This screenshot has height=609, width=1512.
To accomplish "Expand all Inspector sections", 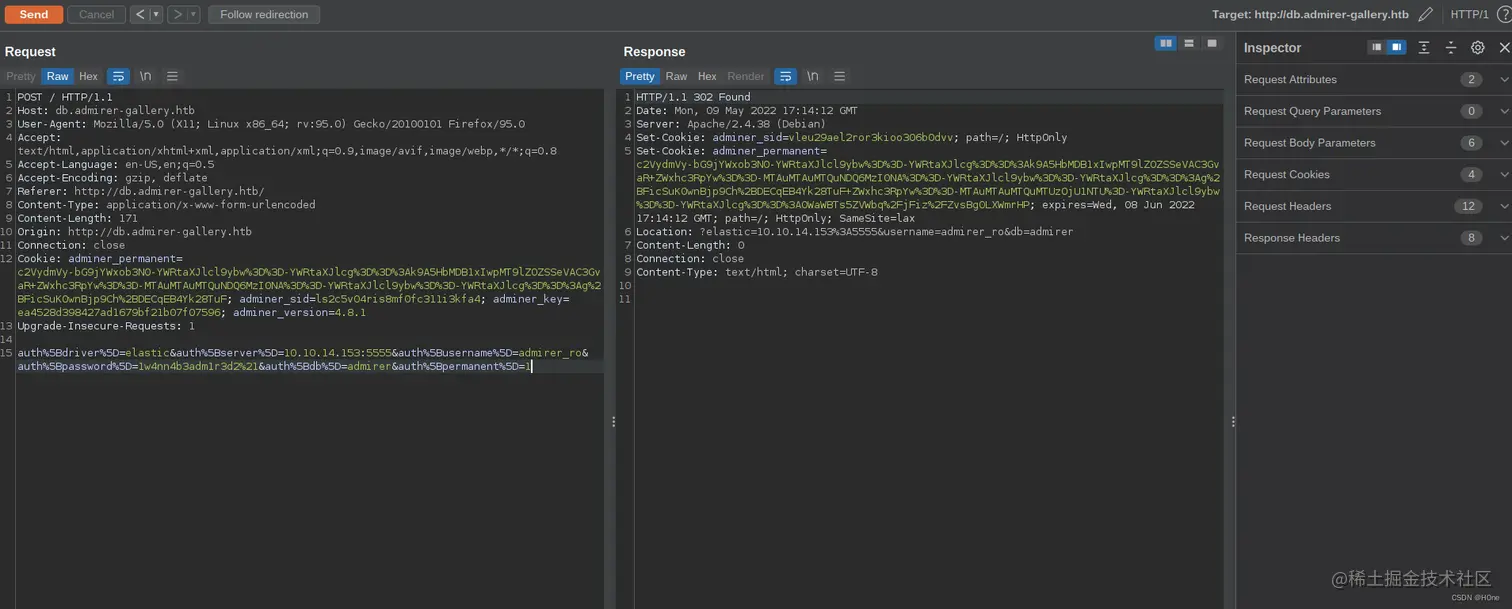I will tap(1424, 47).
